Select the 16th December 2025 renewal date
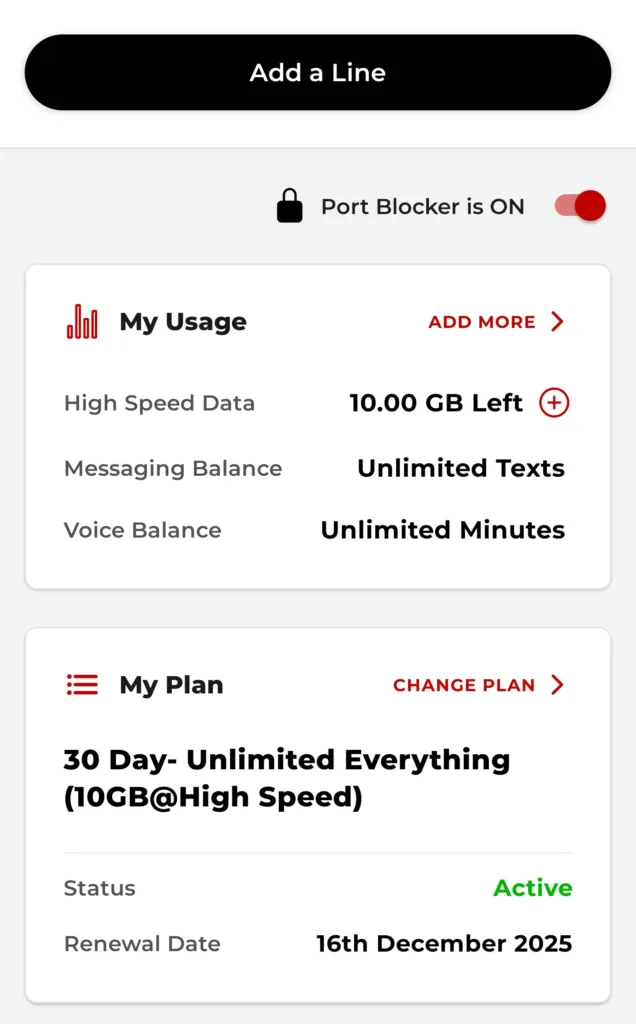 pos(444,943)
